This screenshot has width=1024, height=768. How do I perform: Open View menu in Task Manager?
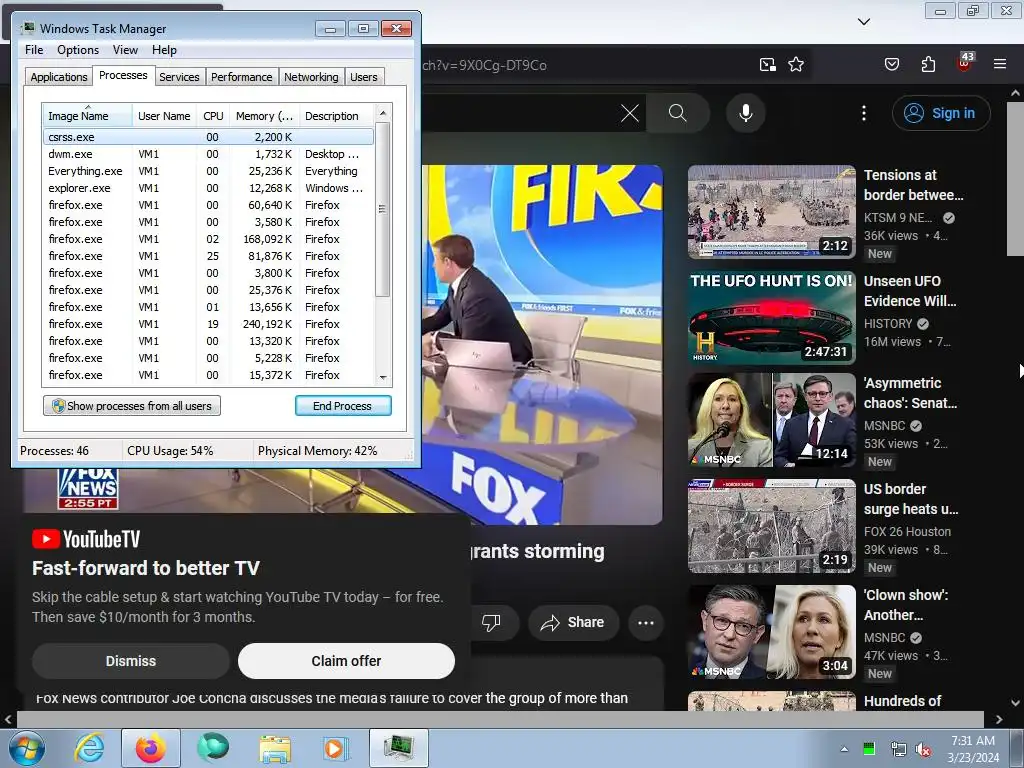click(125, 50)
